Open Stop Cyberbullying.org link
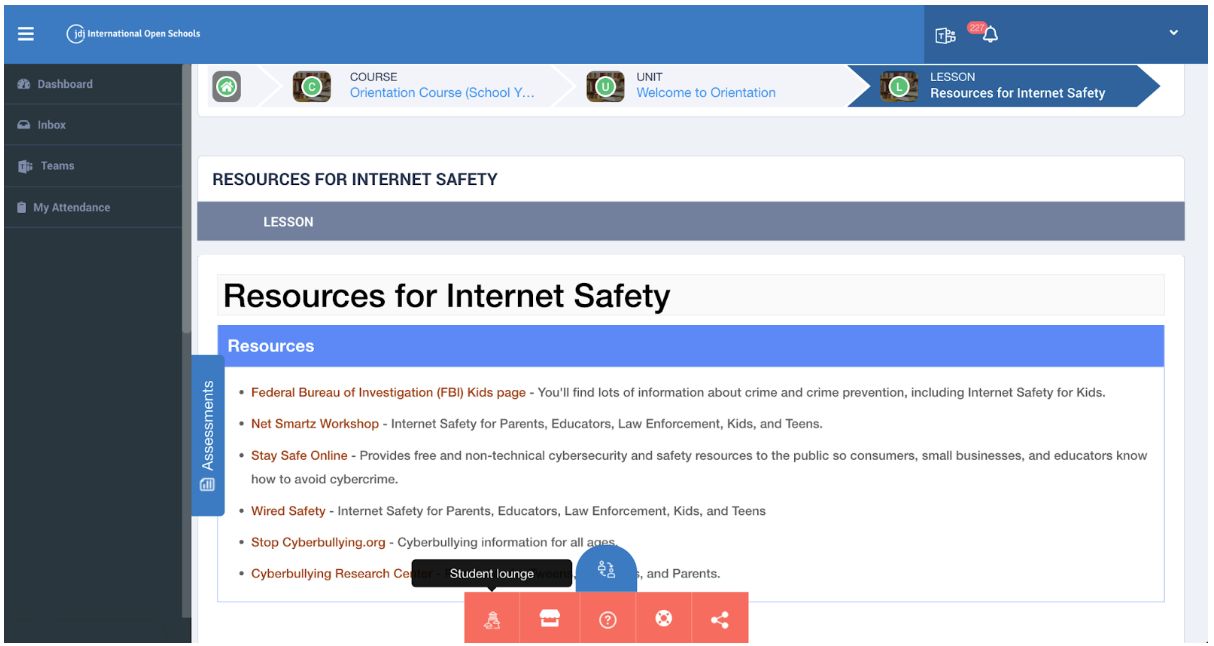The image size is (1214, 646). click(318, 542)
